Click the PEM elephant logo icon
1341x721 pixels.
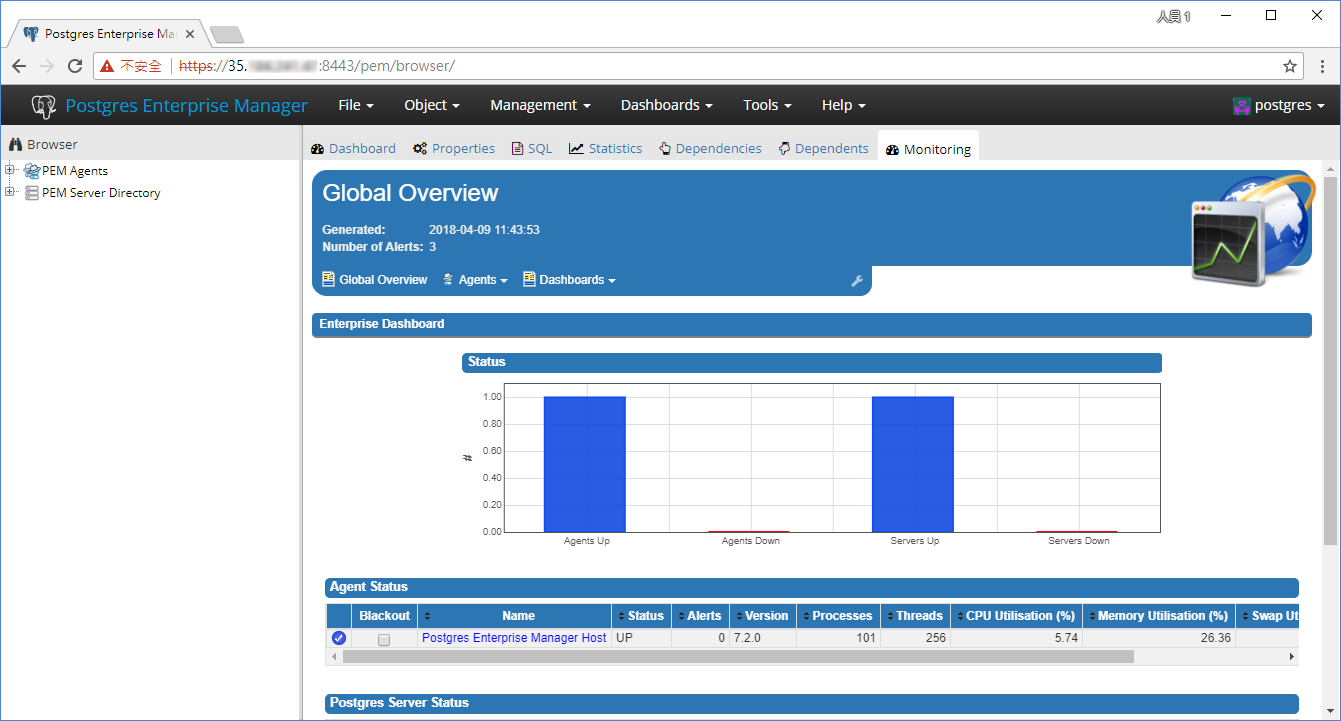(43, 106)
